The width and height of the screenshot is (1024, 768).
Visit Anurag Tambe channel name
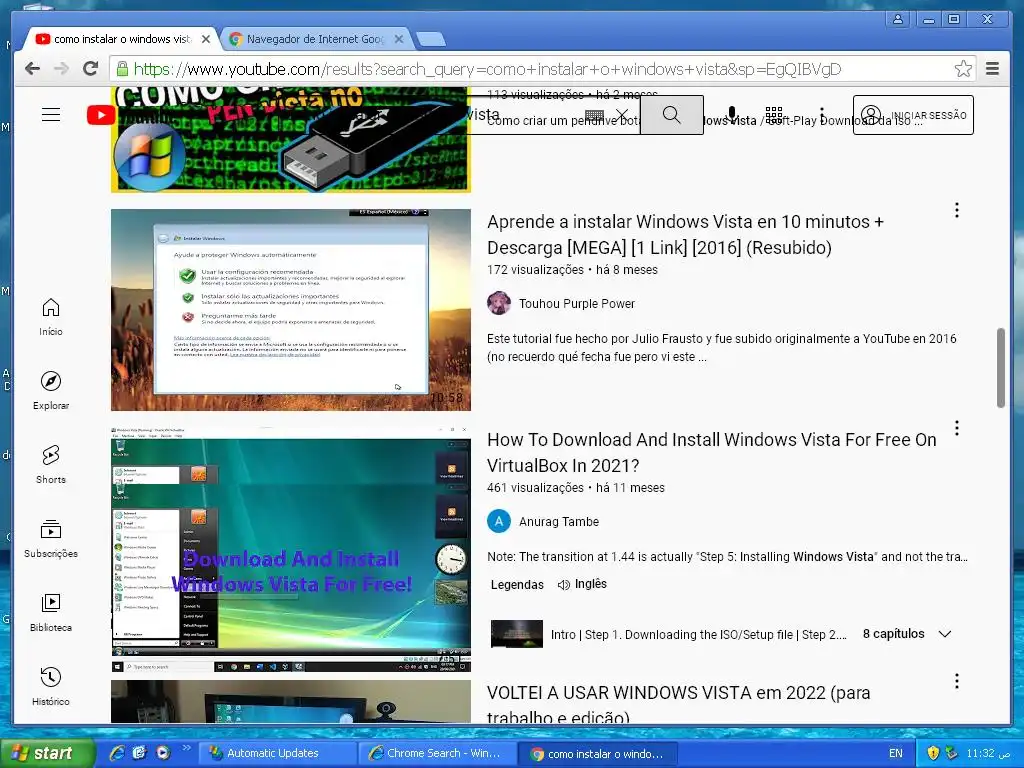[x=559, y=522]
